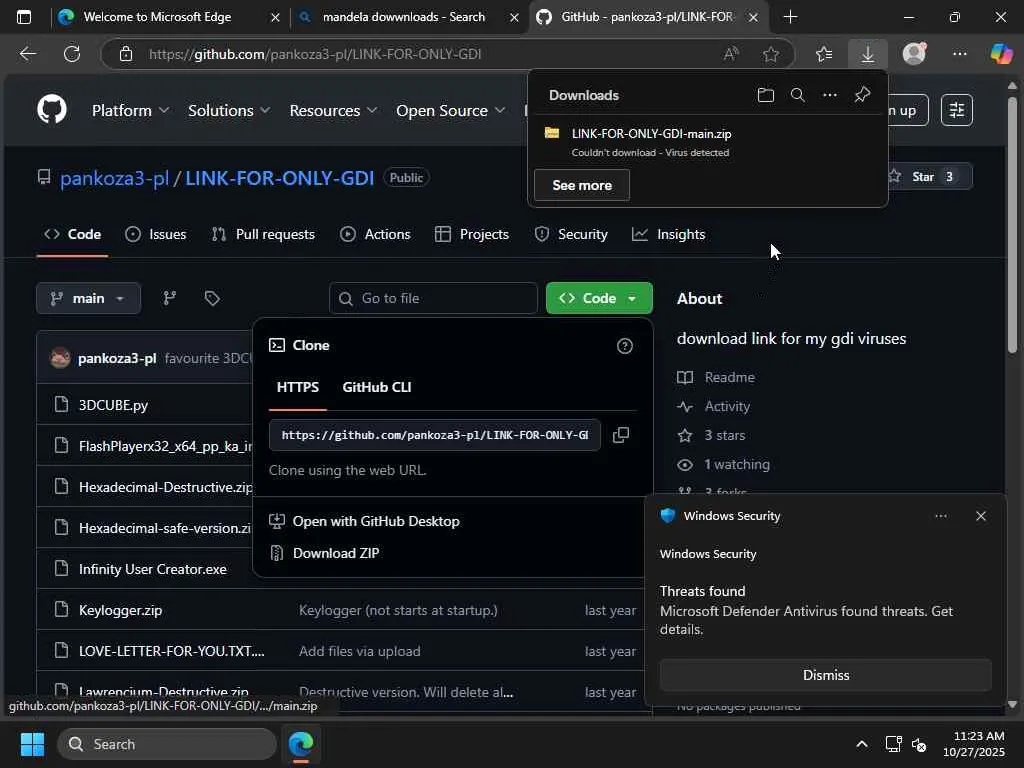Show hidden system tray icons
The height and width of the screenshot is (768, 1024).
[861, 744]
